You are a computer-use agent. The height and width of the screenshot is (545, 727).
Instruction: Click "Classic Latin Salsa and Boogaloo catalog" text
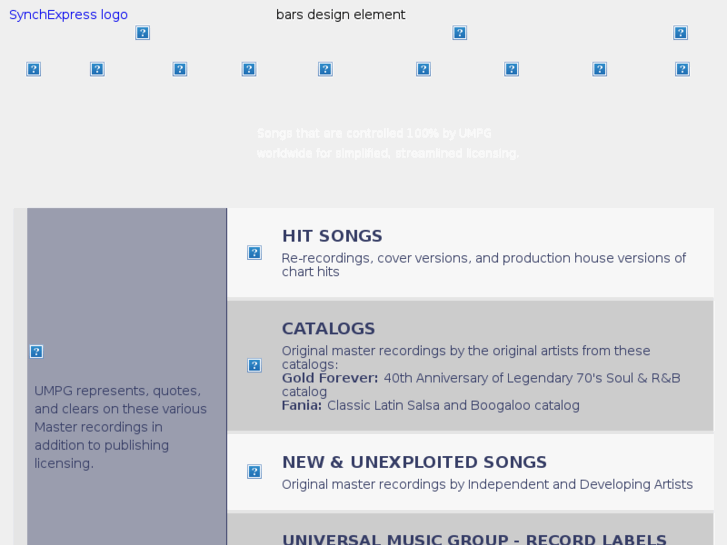point(453,405)
